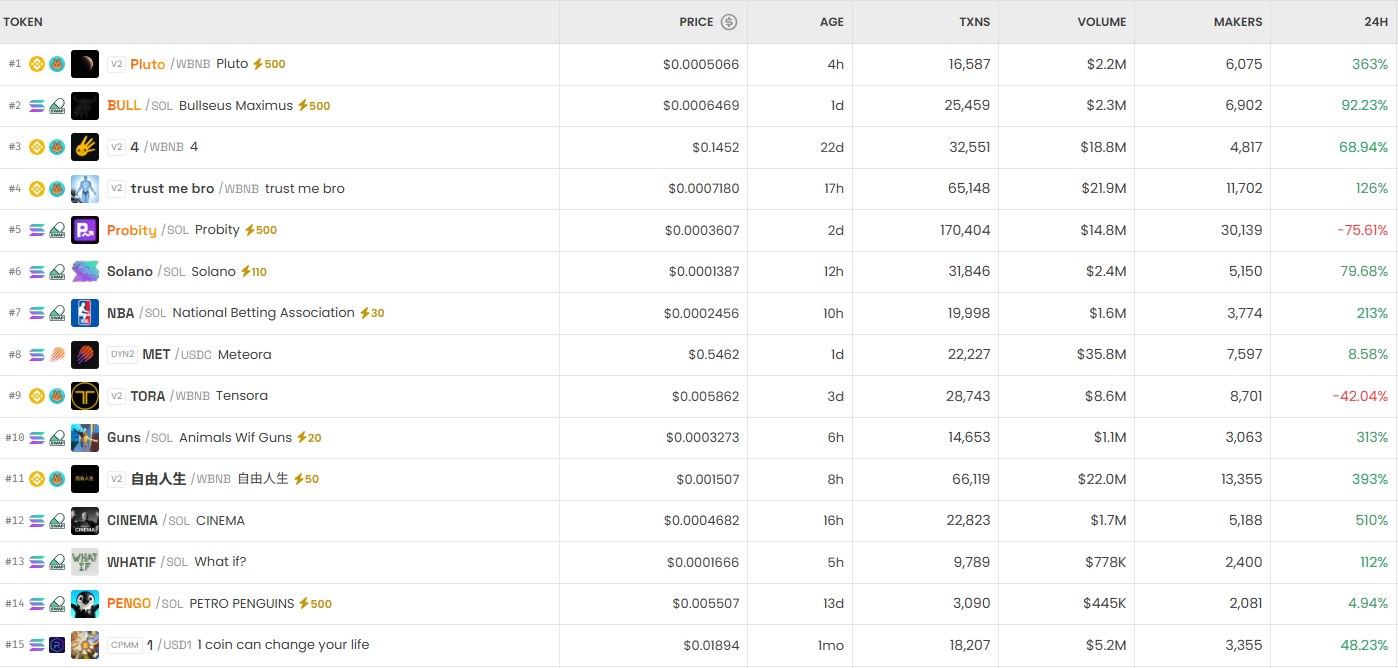The image size is (1398, 668).
Task: Toggle the price currency dollar icon
Action: coord(729,22)
